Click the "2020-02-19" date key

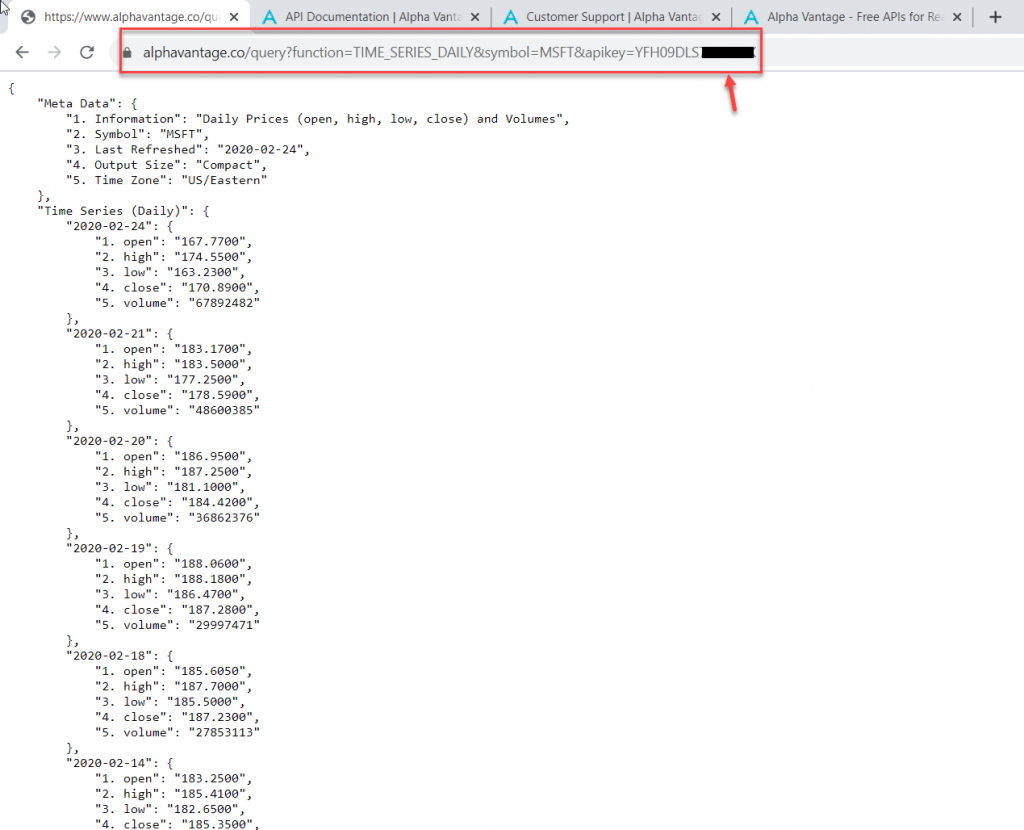[x=112, y=549]
